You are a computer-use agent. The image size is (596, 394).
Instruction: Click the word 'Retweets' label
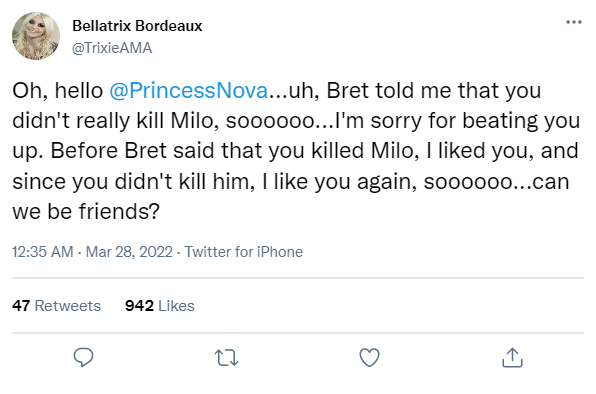pos(68,305)
